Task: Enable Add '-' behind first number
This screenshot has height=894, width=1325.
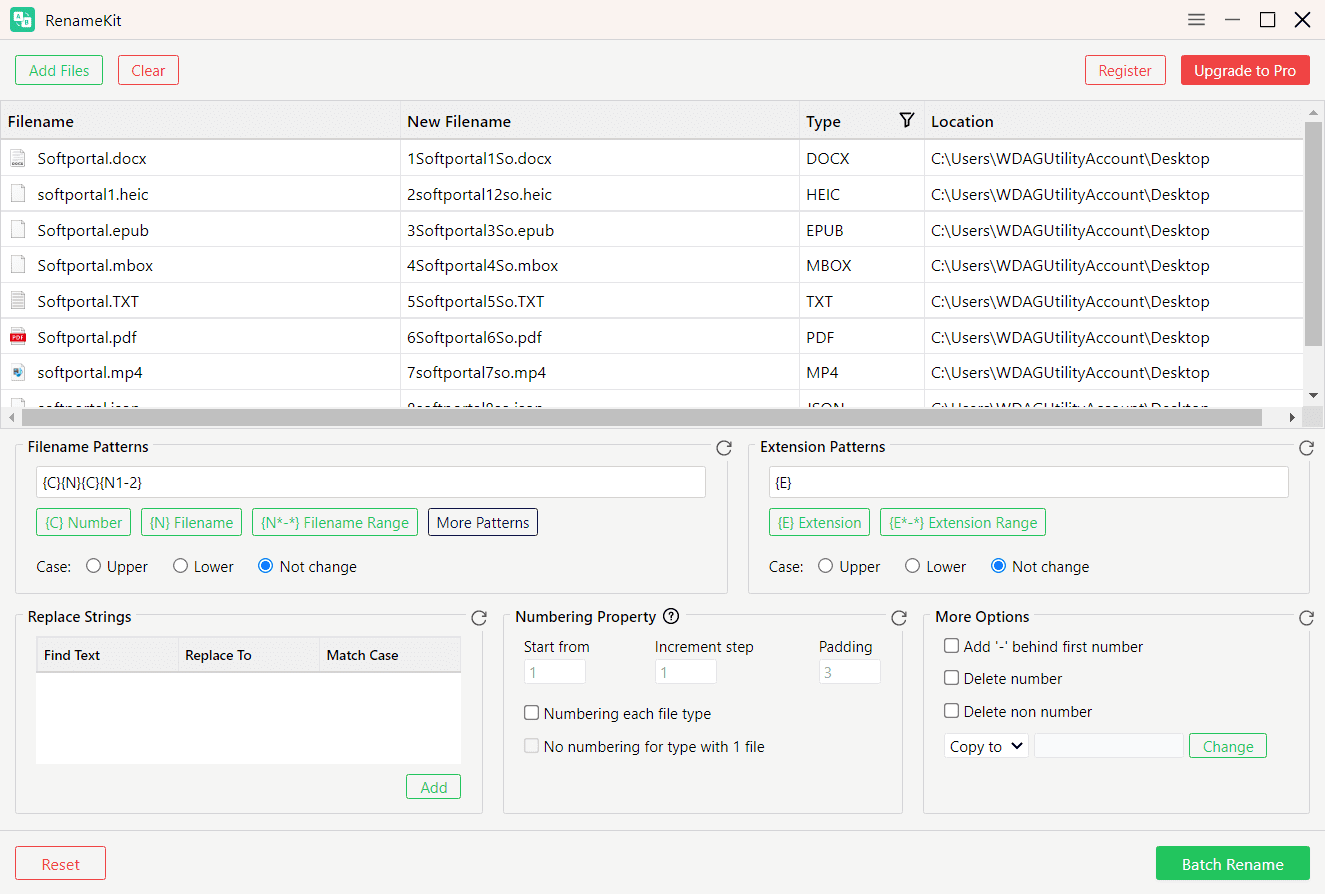Action: pyautogui.click(x=952, y=647)
